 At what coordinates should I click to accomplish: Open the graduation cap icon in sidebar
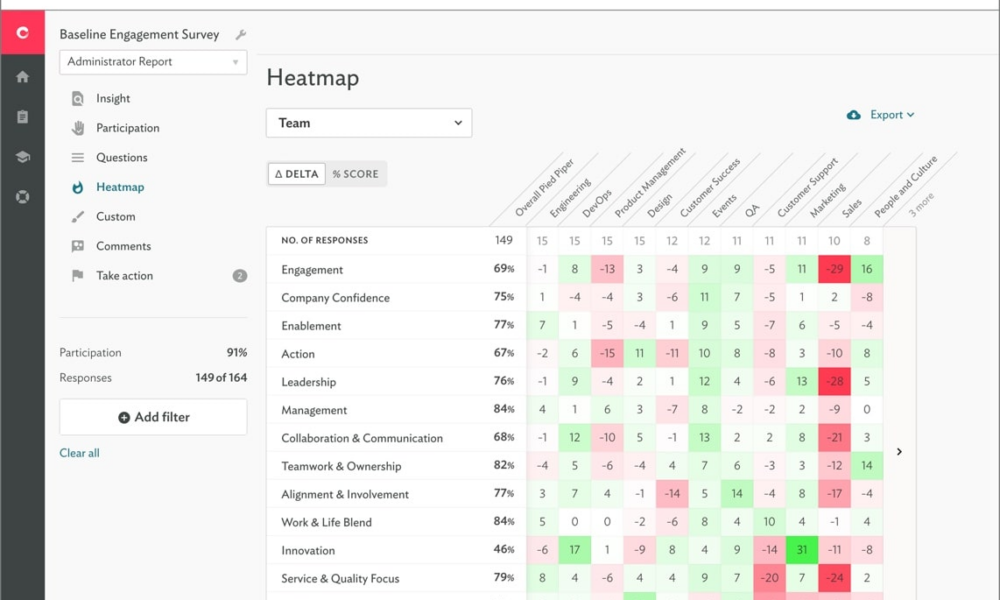[22, 157]
